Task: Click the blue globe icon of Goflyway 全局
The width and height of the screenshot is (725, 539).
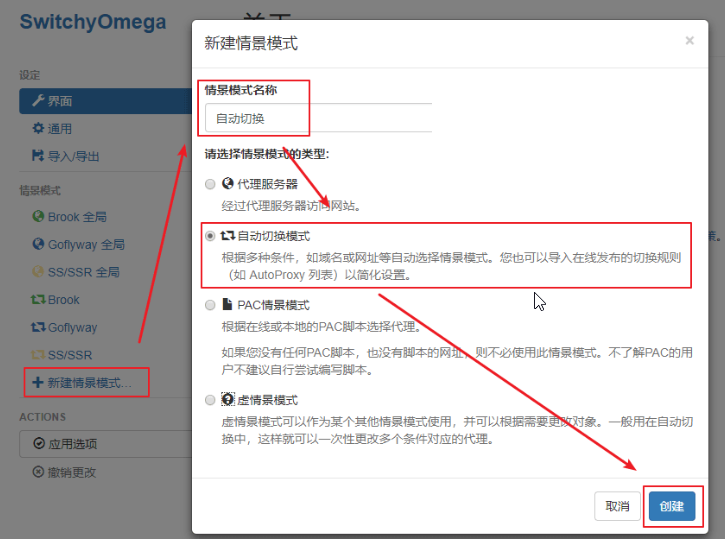Action: pos(38,244)
